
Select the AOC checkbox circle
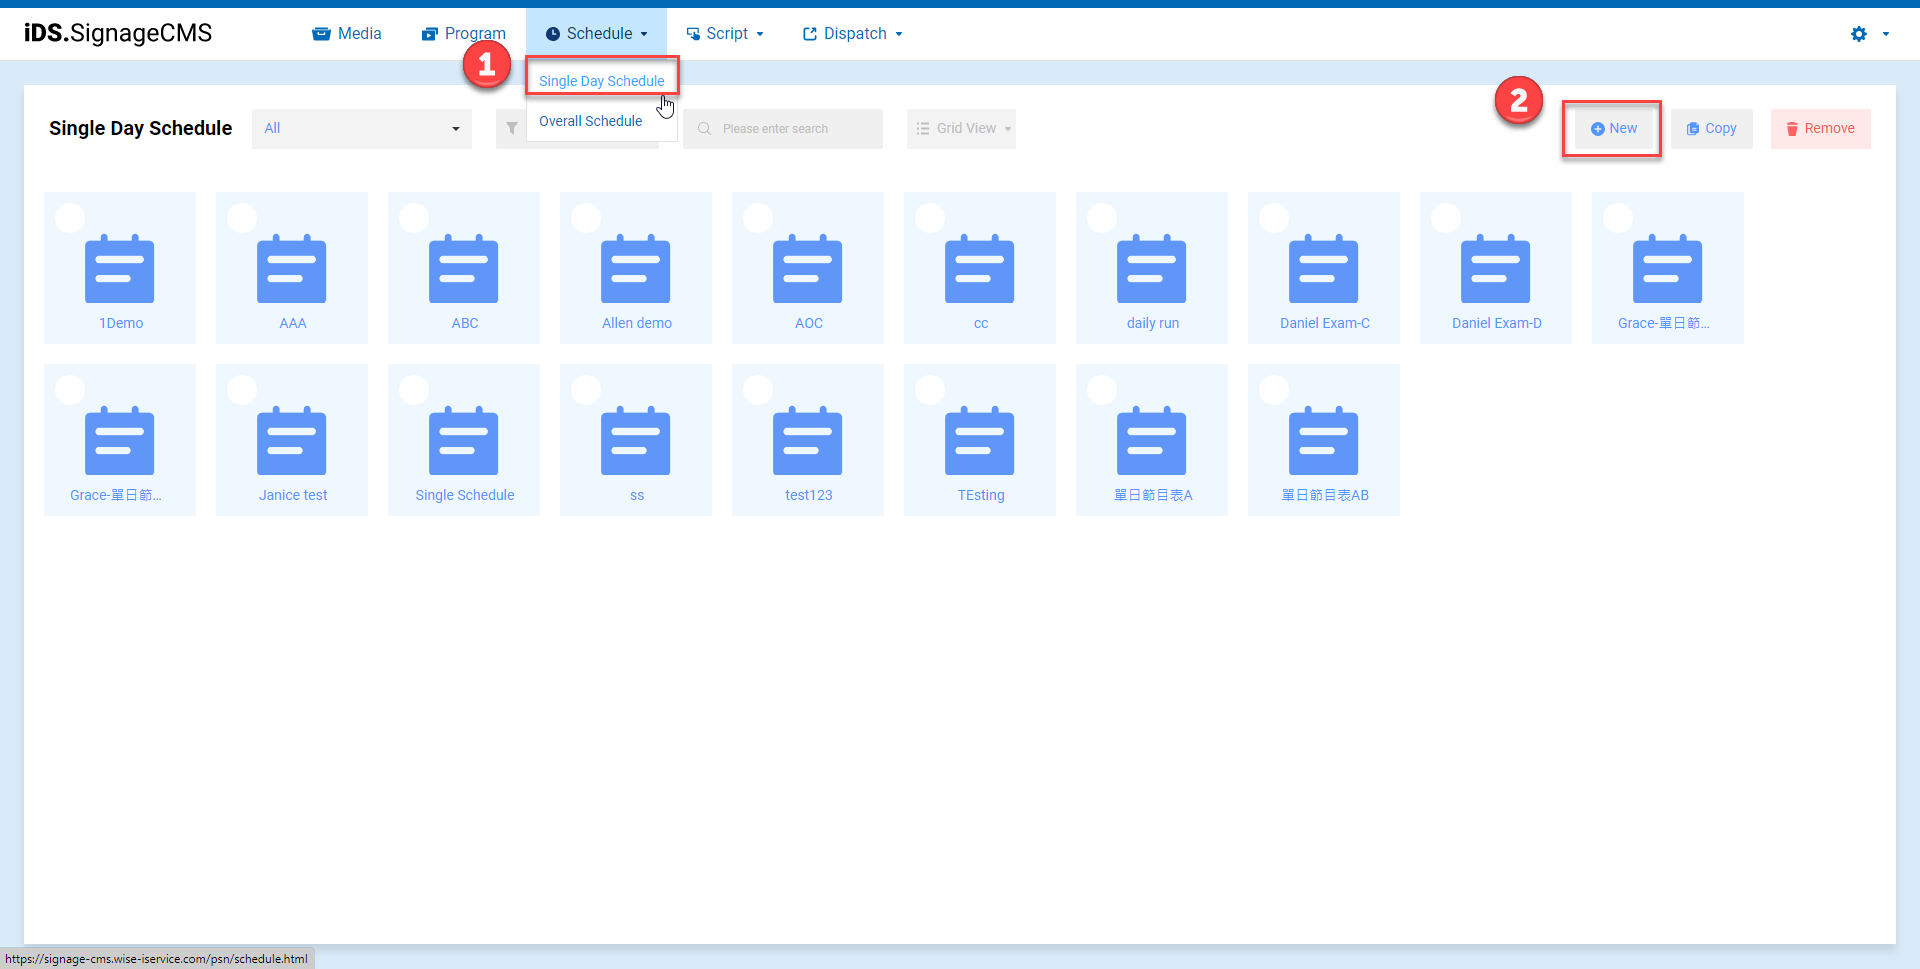click(758, 218)
